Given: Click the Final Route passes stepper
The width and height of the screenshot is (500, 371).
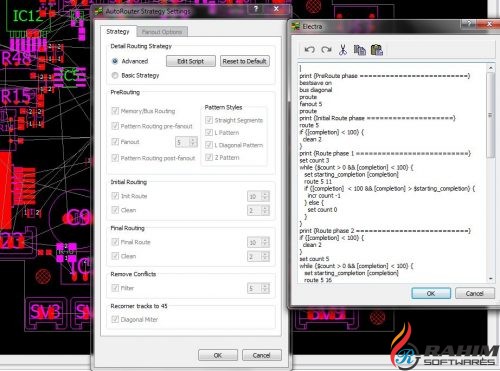Looking at the screenshot, I should pyautogui.click(x=265, y=242).
